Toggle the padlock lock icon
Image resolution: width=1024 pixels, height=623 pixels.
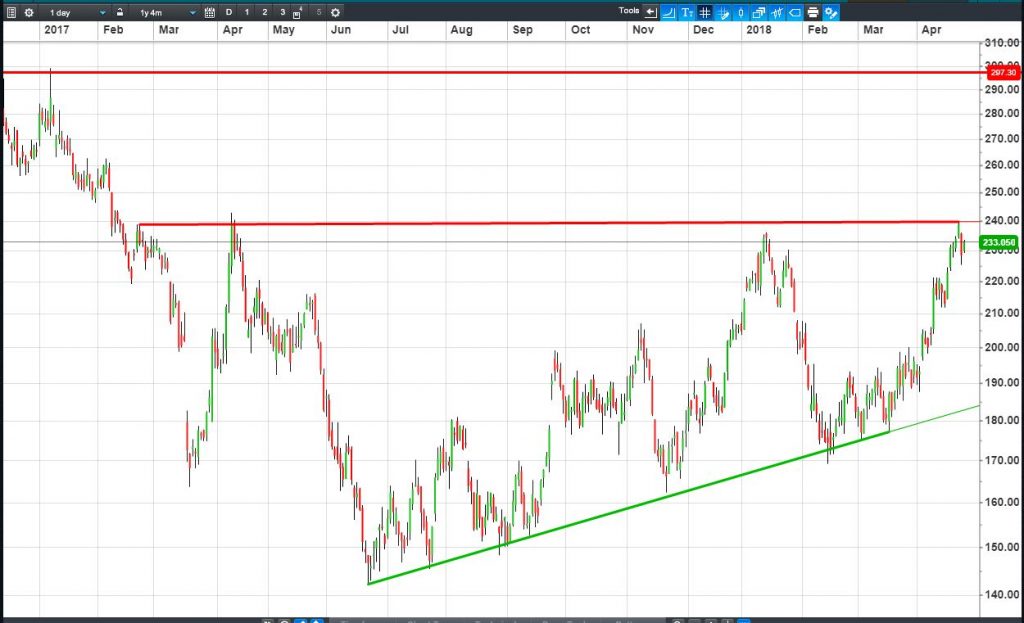(120, 12)
